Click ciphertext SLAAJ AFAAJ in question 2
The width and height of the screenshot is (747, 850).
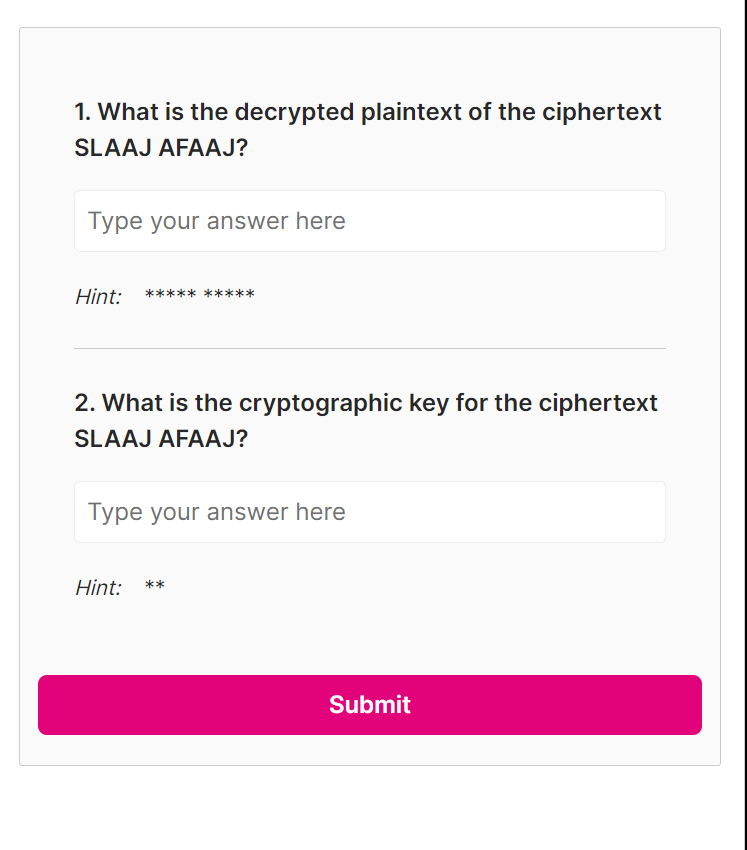click(x=161, y=440)
